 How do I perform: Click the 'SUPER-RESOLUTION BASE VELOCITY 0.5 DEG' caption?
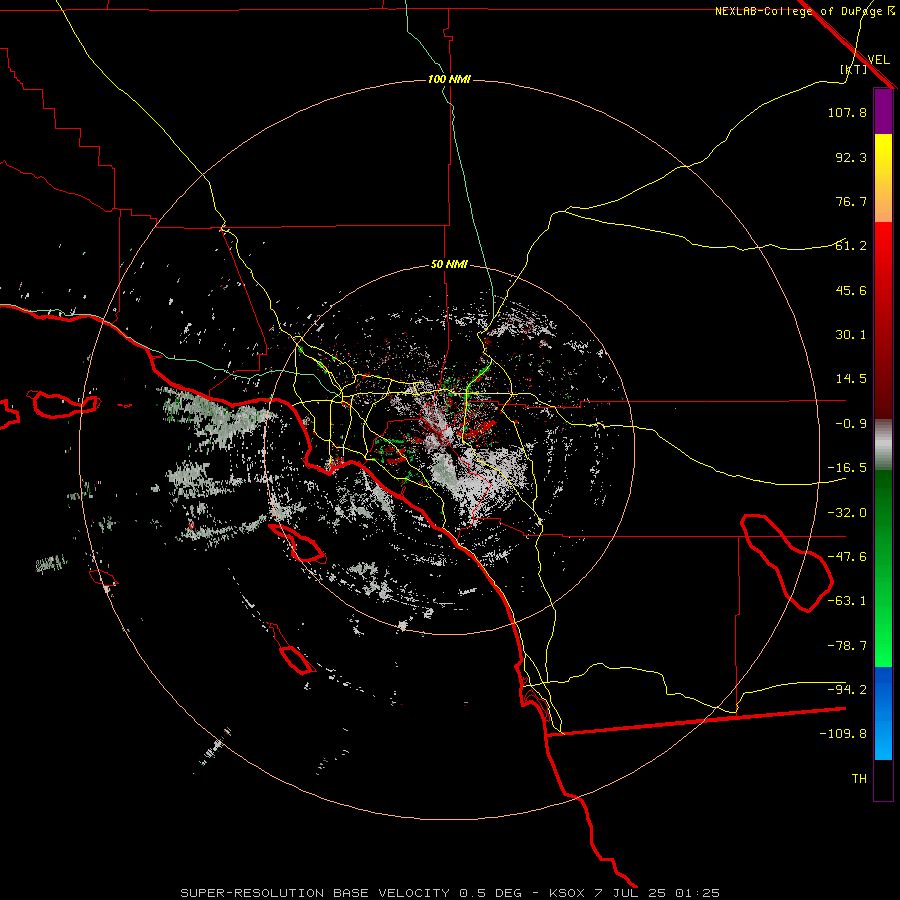[351, 893]
